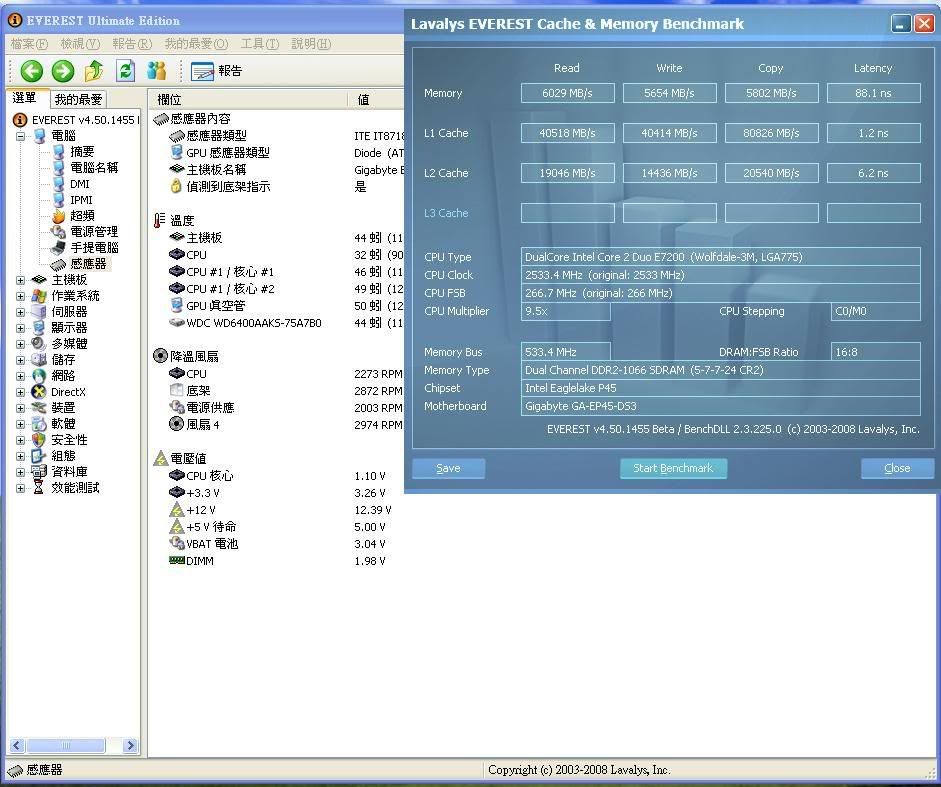Select the 電源供應 fan row
Screen dimensions: 941x787
click(x=209, y=408)
